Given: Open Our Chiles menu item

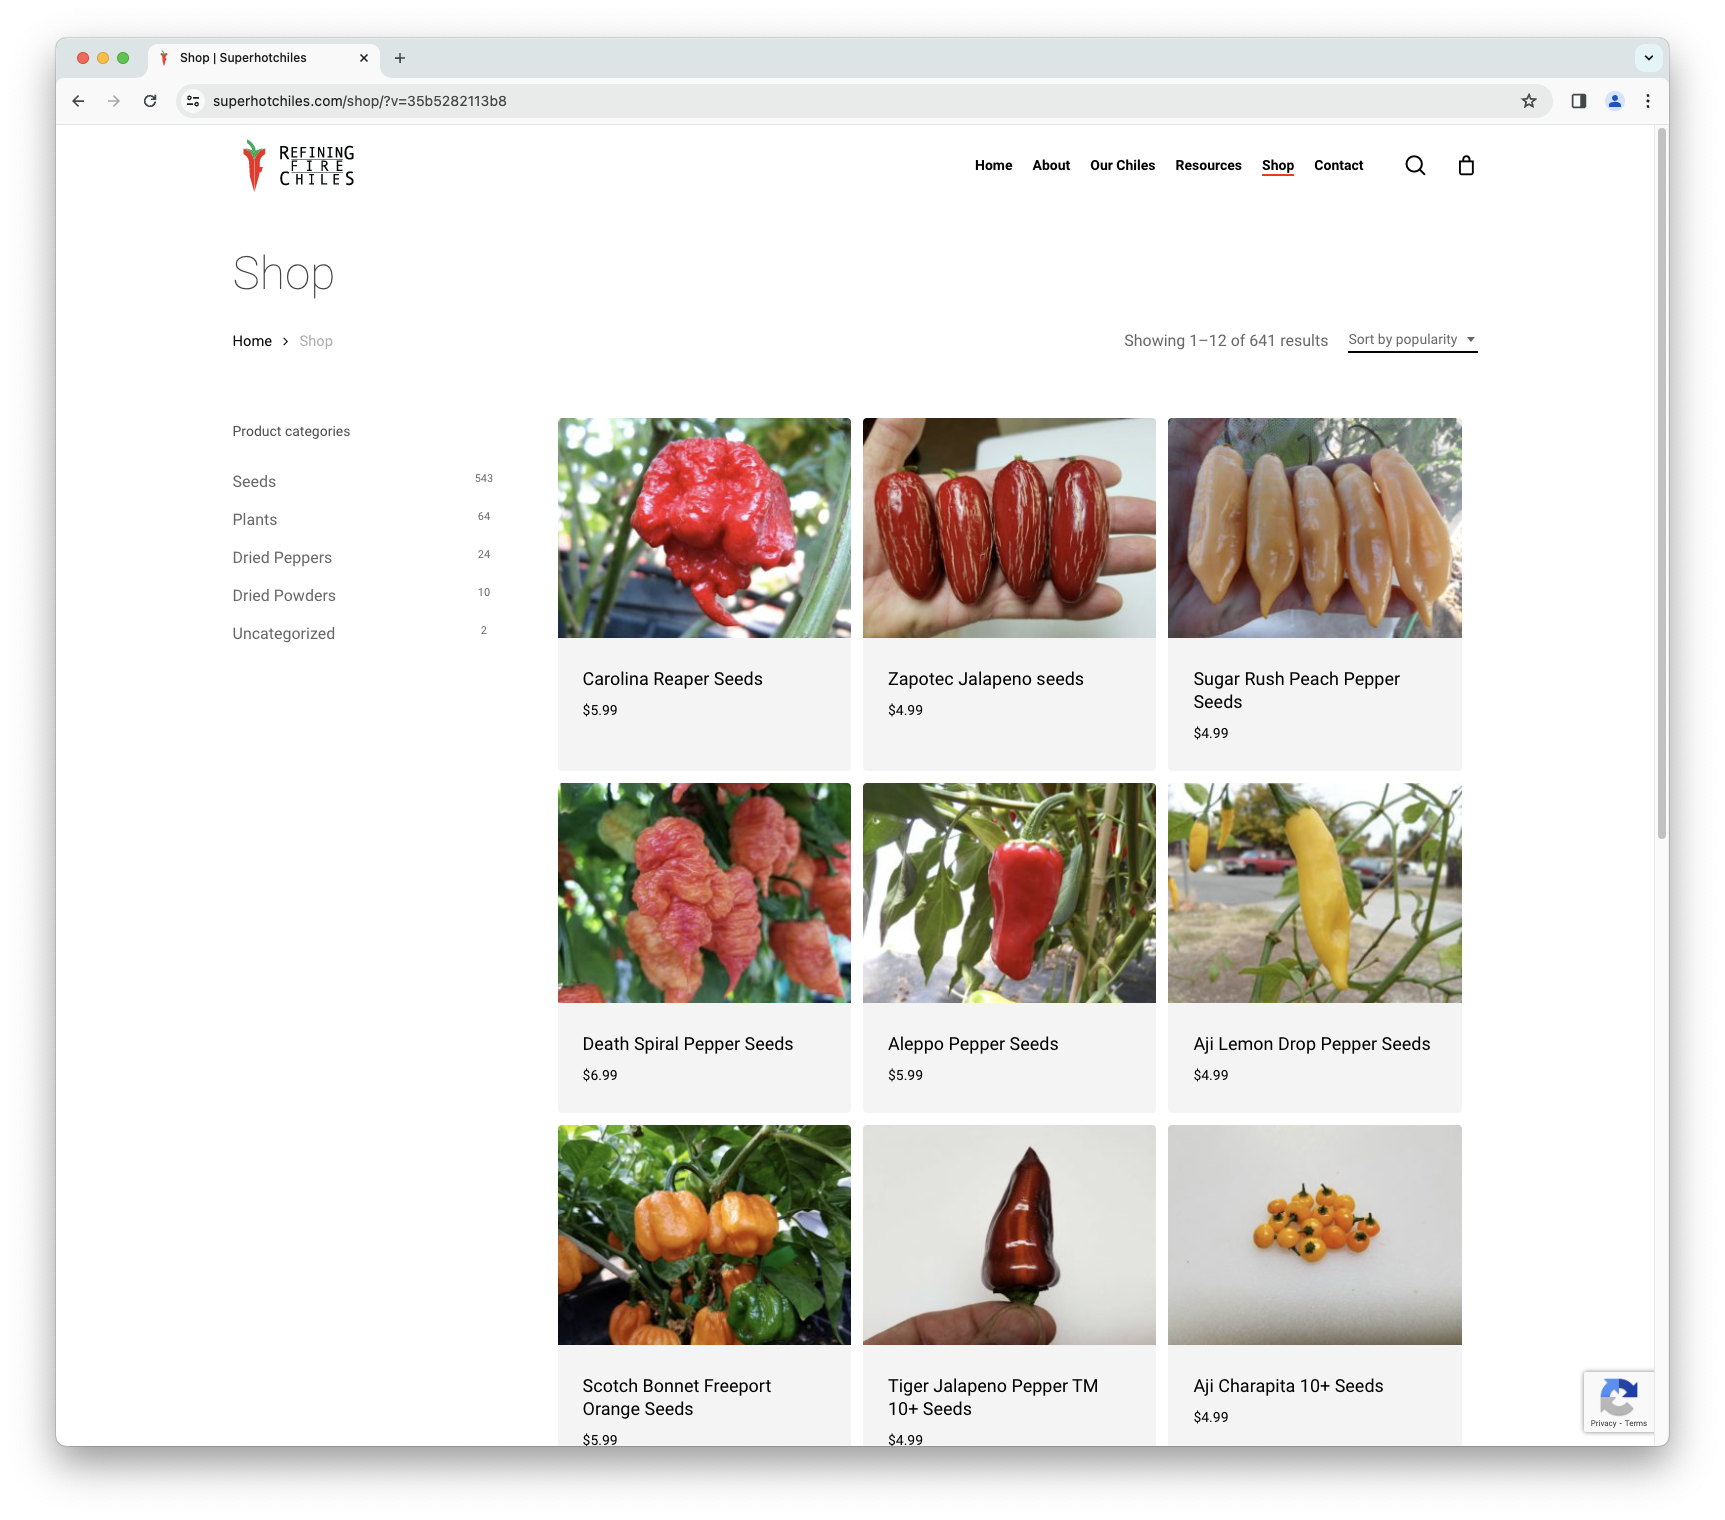Looking at the screenshot, I should (x=1122, y=166).
